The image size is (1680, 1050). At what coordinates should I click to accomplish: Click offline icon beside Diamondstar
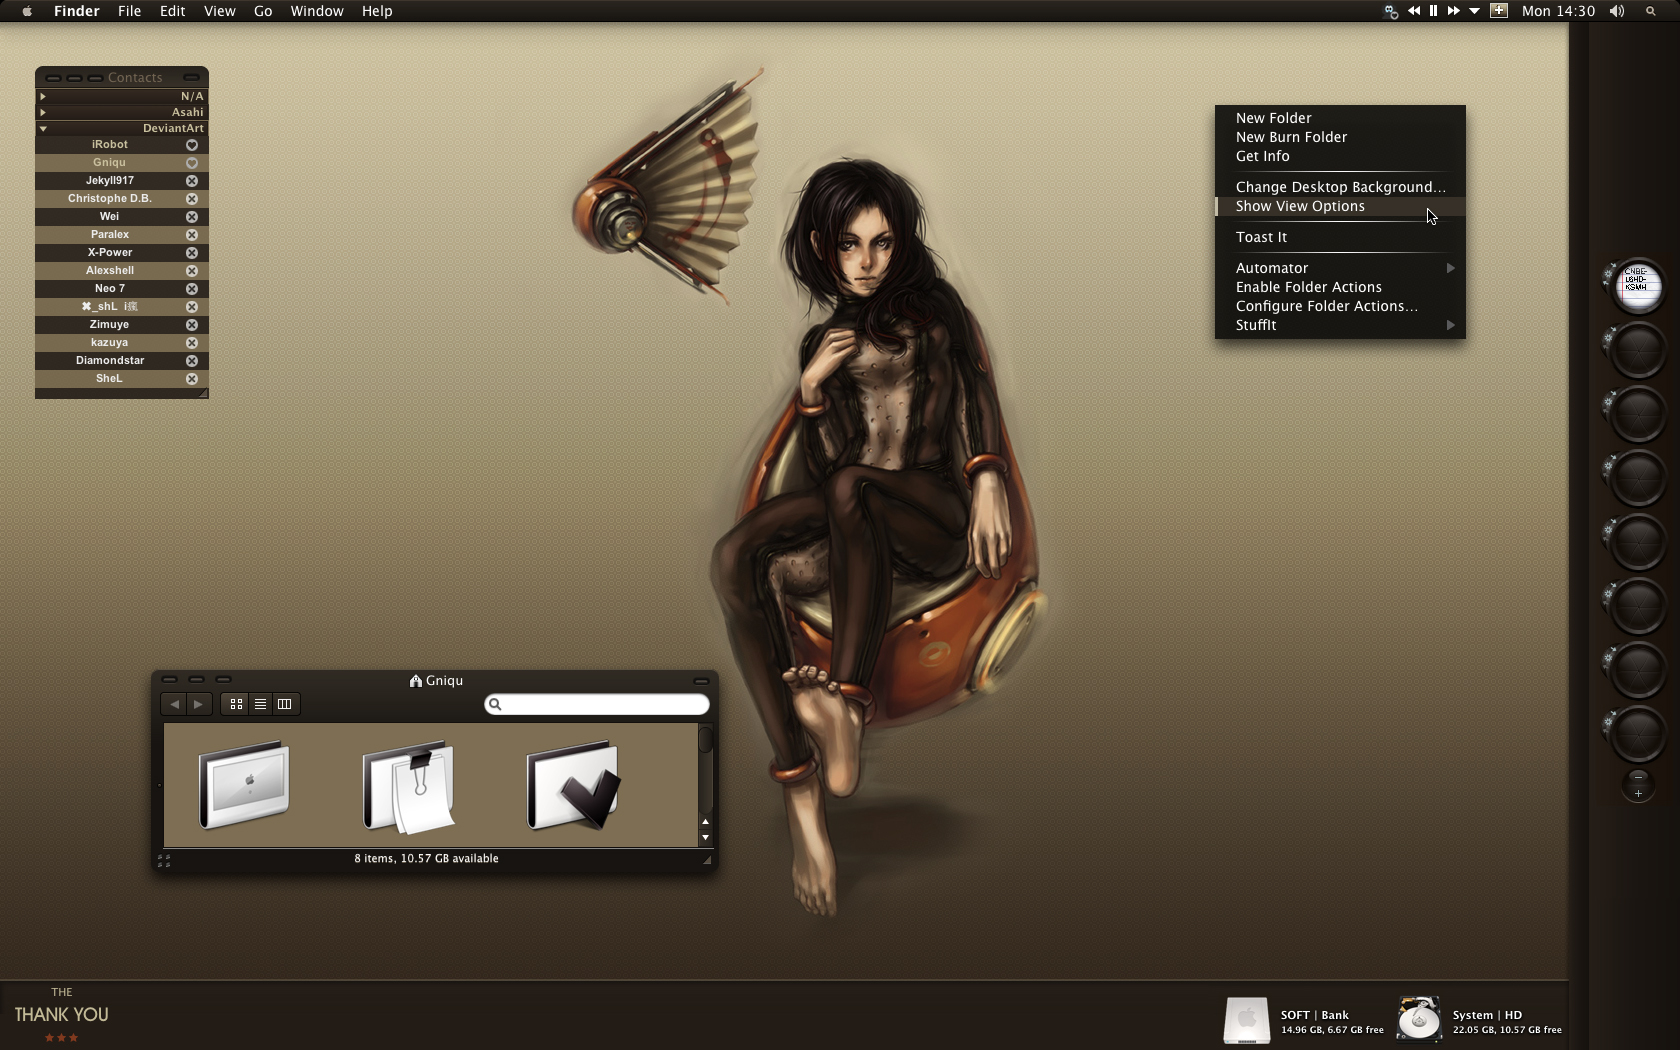pyautogui.click(x=192, y=361)
